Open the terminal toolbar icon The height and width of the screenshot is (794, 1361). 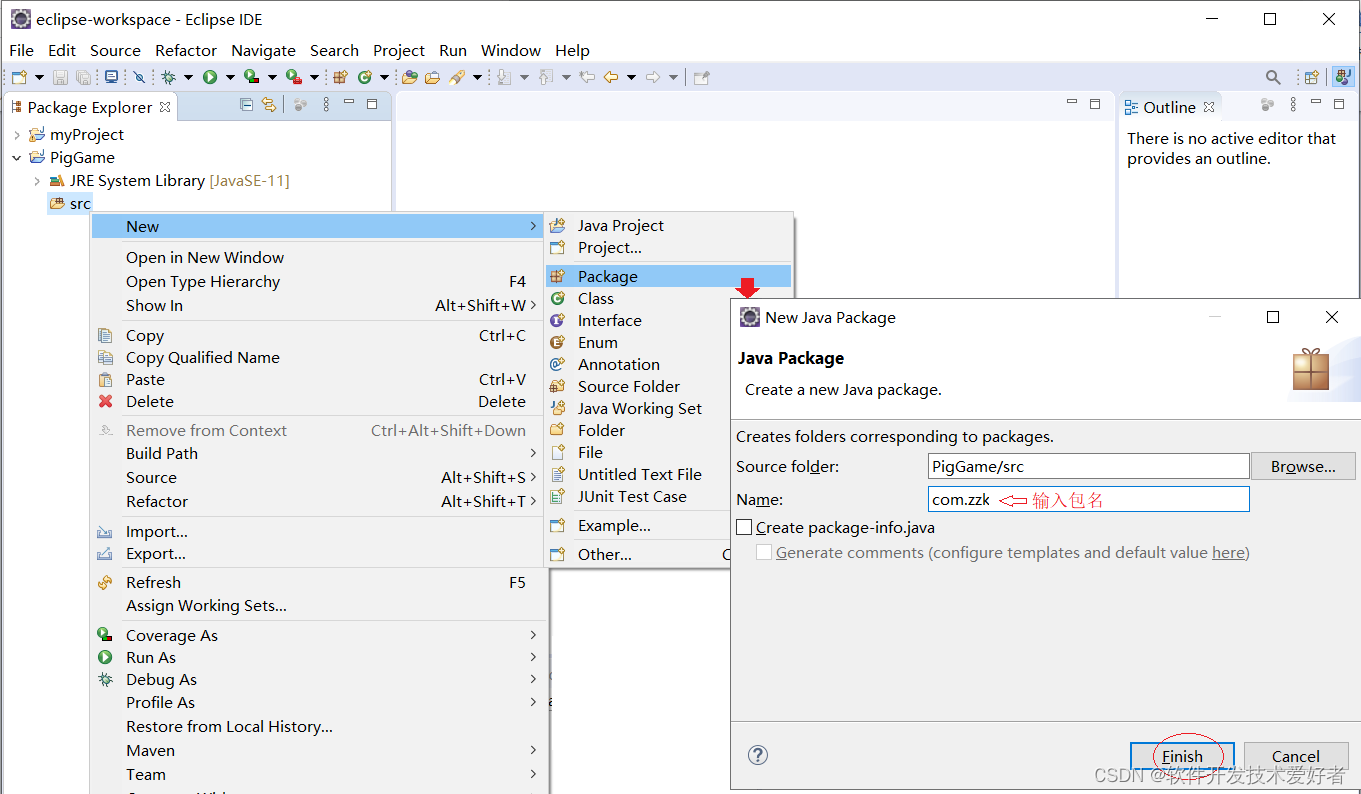point(111,77)
